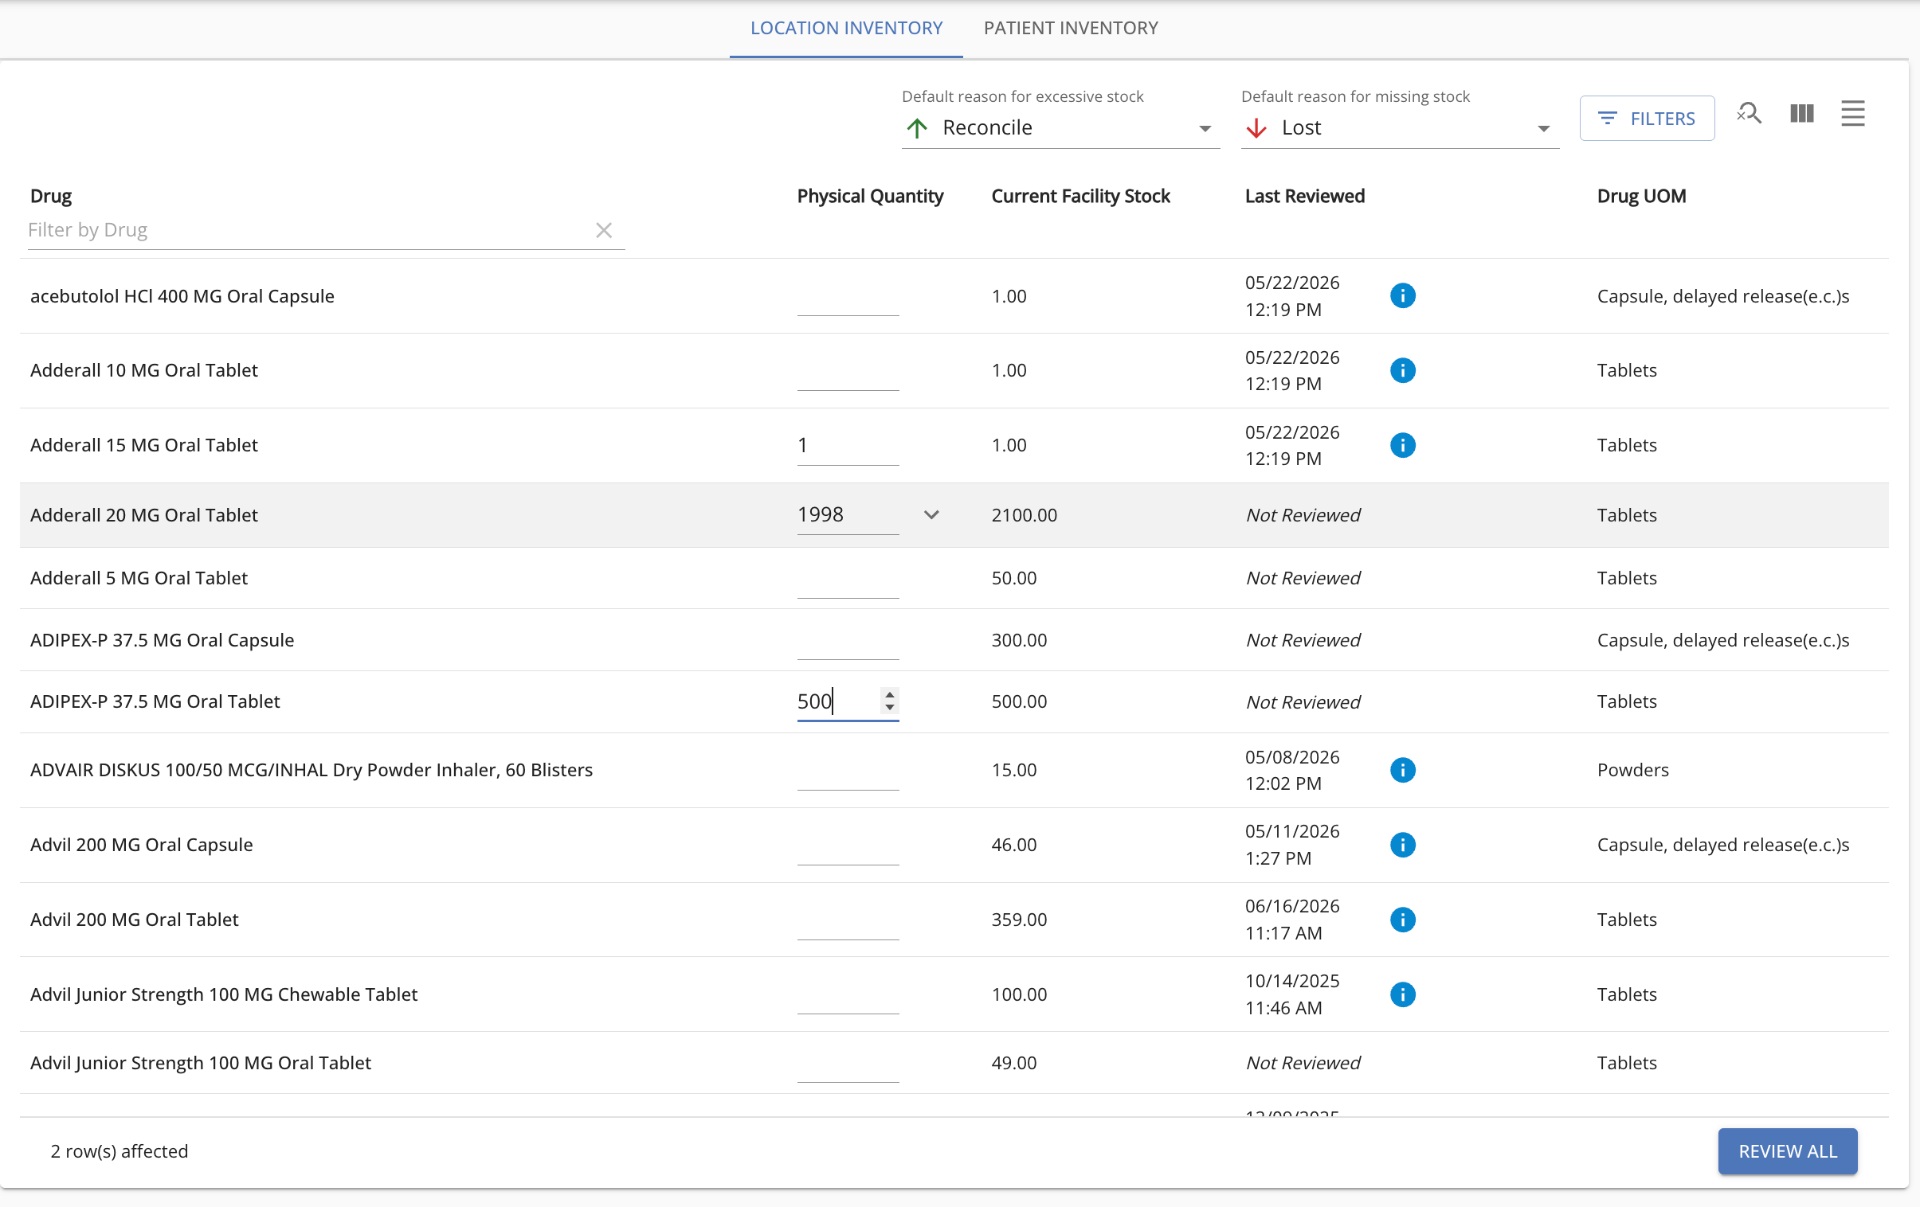Image resolution: width=1920 pixels, height=1207 pixels.
Task: Click info icon for Advil 200 MG Tablet
Action: click(x=1403, y=920)
